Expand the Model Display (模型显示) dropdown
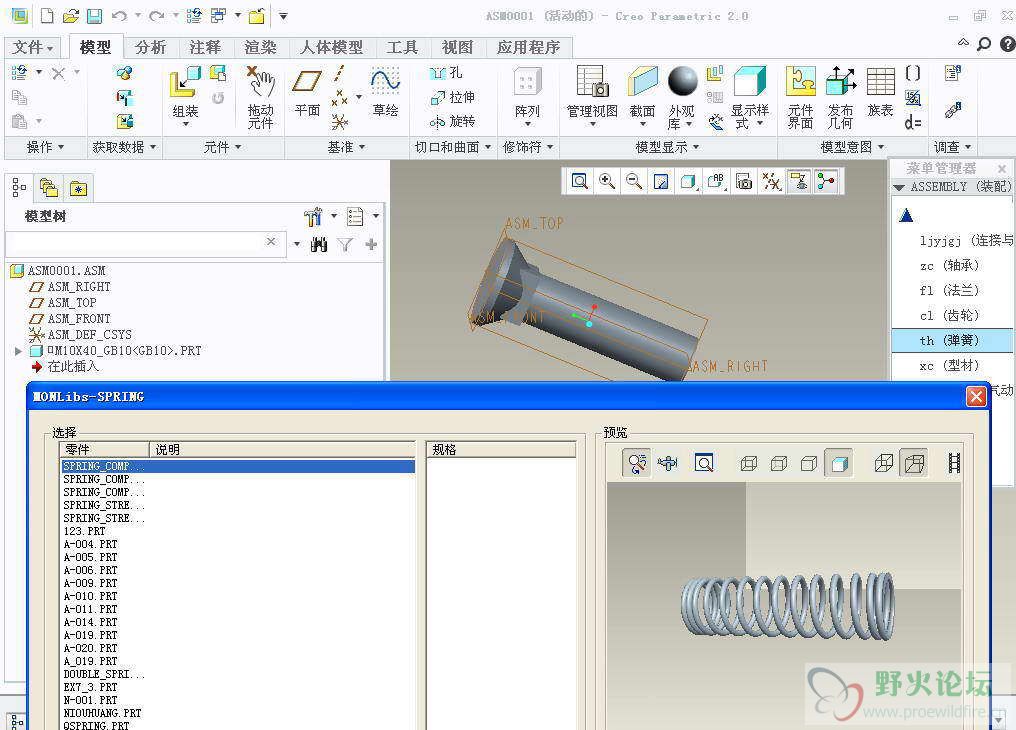Screen dimensions: 1016x730 point(667,148)
